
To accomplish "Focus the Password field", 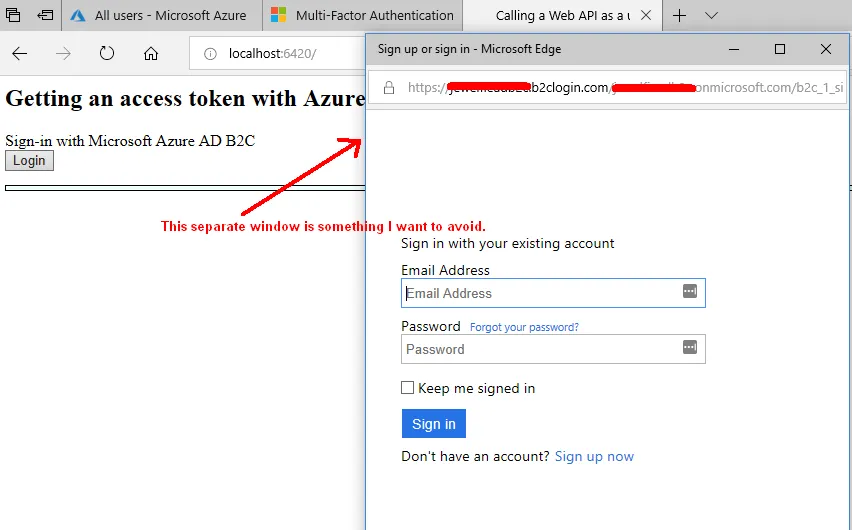I will 553,349.
